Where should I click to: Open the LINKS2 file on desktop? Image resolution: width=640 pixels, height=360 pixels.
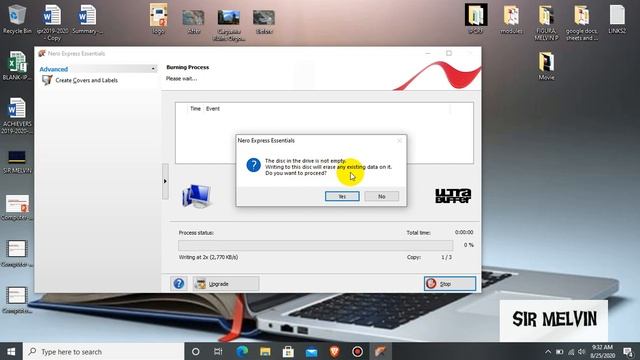pyautogui.click(x=617, y=19)
